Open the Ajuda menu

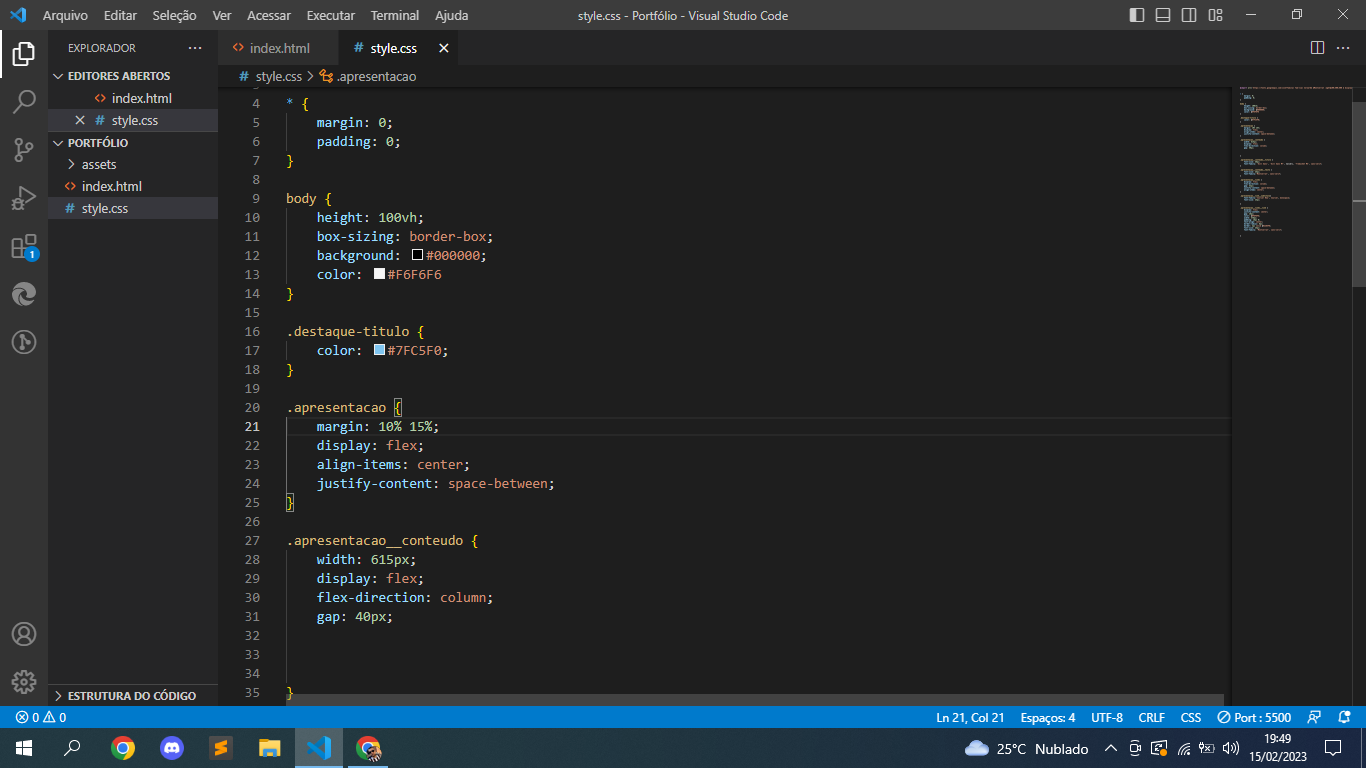tap(452, 15)
